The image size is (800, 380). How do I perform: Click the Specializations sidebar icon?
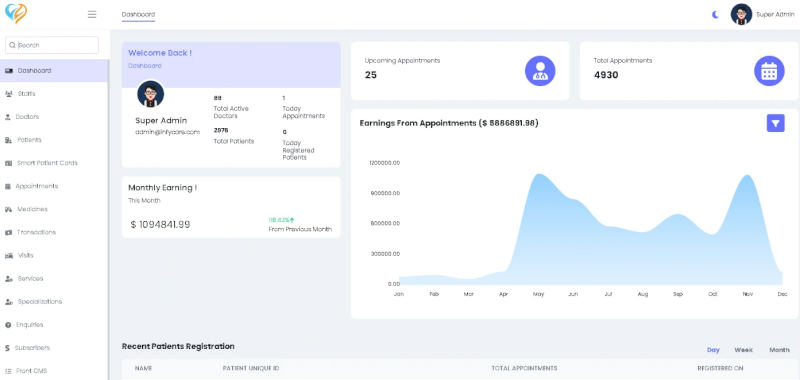pyautogui.click(x=9, y=301)
